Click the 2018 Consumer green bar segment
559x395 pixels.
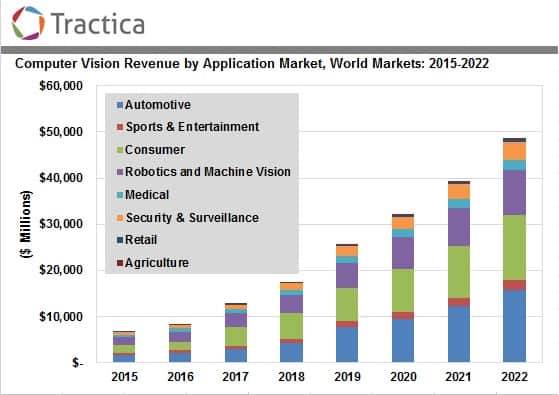[292, 326]
